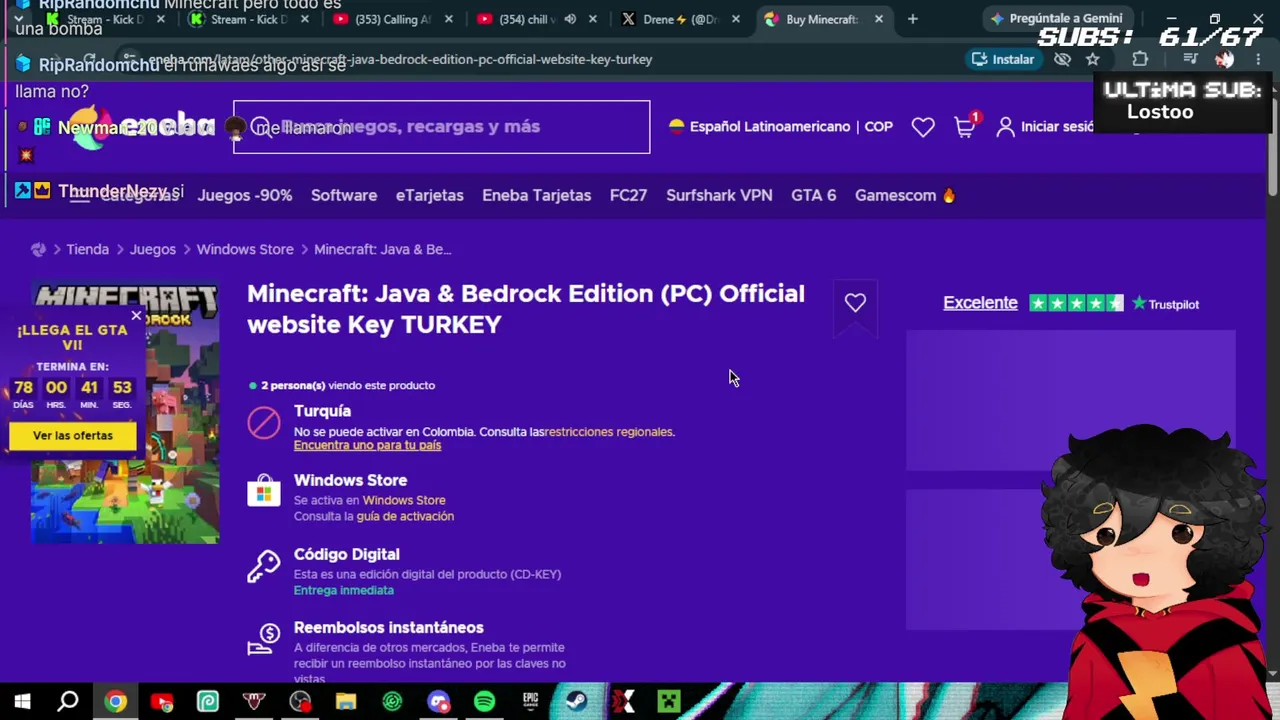
Task: Open Steam from taskbar
Action: [x=576, y=701]
